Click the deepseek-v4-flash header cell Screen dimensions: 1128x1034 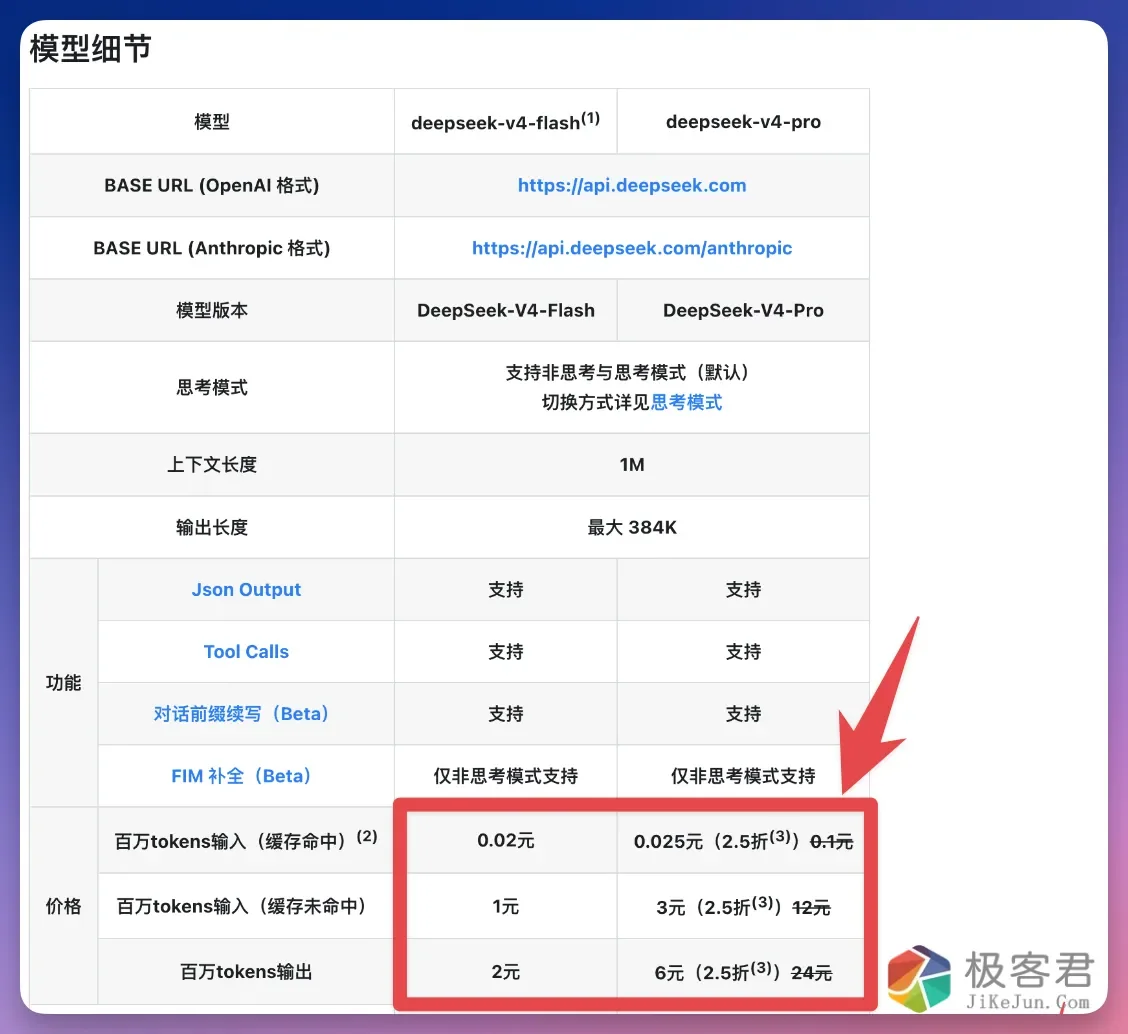pyautogui.click(x=506, y=122)
